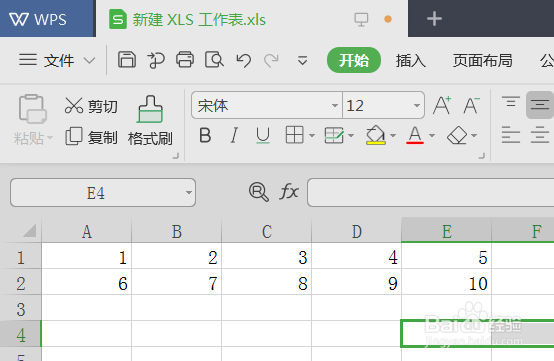Viewport: 554px width, 361px height.
Task: Click the 粘贴 paste icon
Action: pyautogui.click(x=33, y=109)
